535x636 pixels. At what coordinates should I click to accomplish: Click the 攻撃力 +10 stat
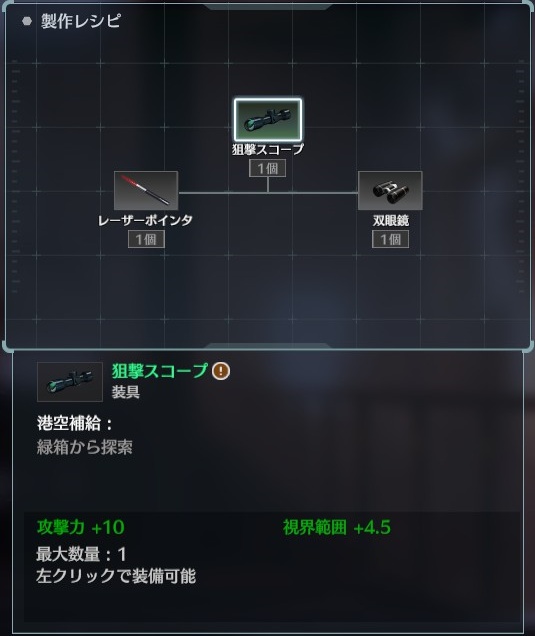coord(81,527)
